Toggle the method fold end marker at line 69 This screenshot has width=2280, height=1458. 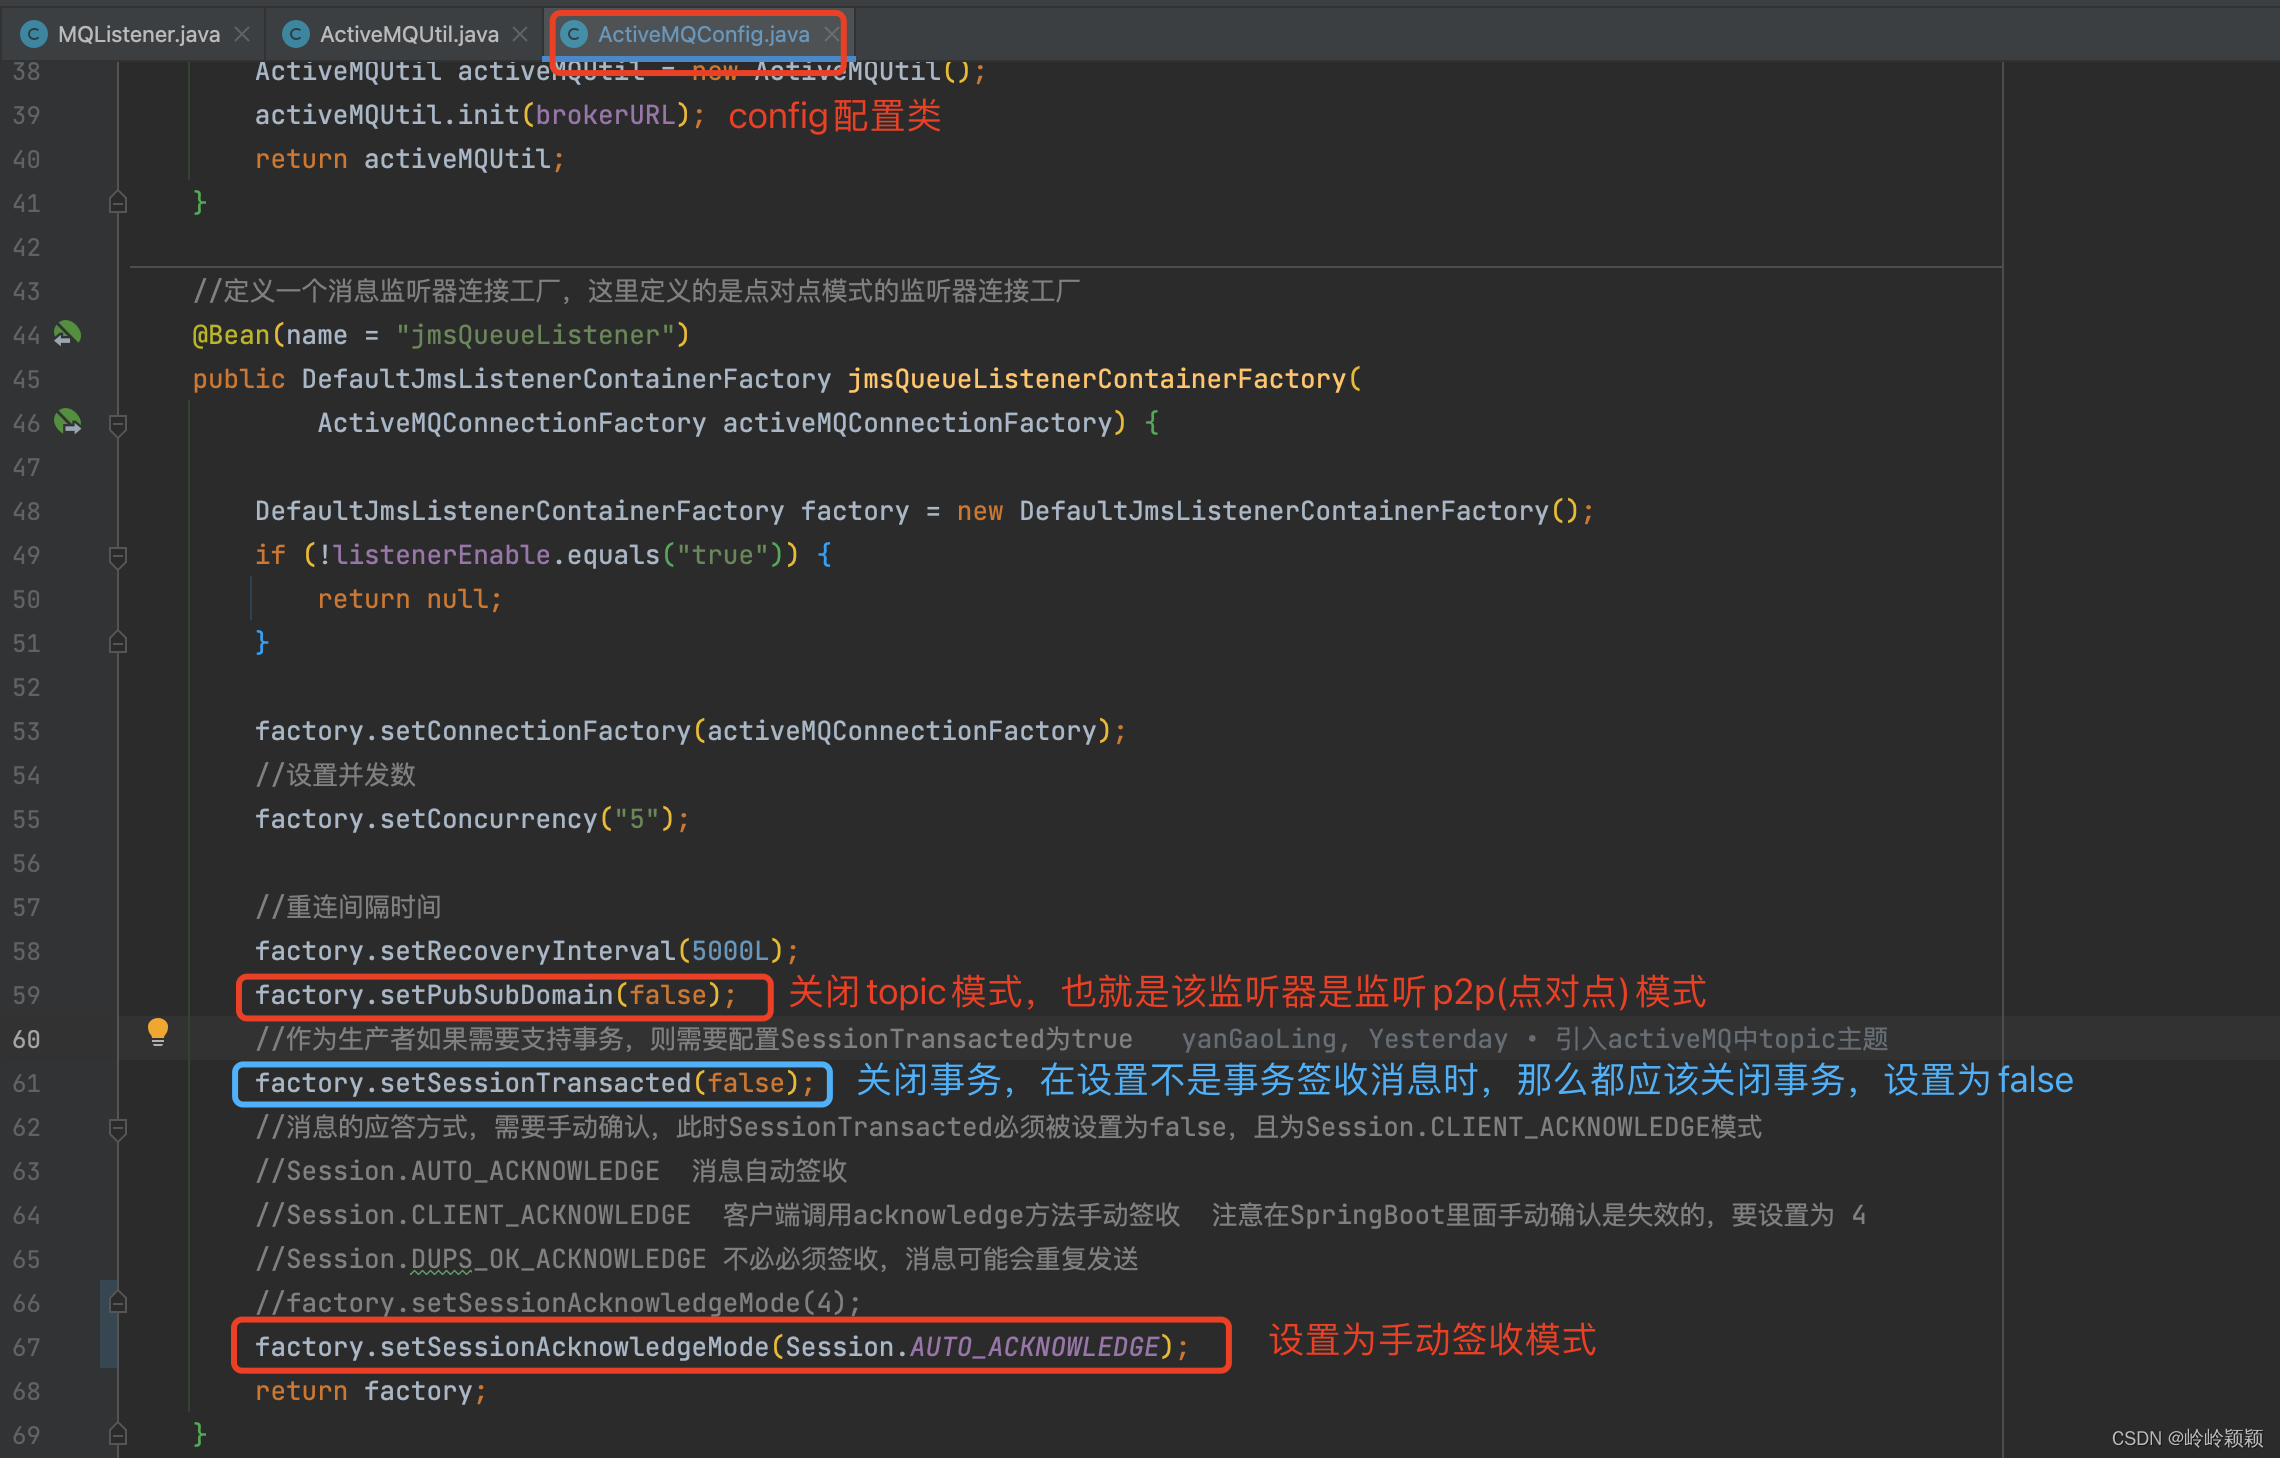tap(118, 1435)
